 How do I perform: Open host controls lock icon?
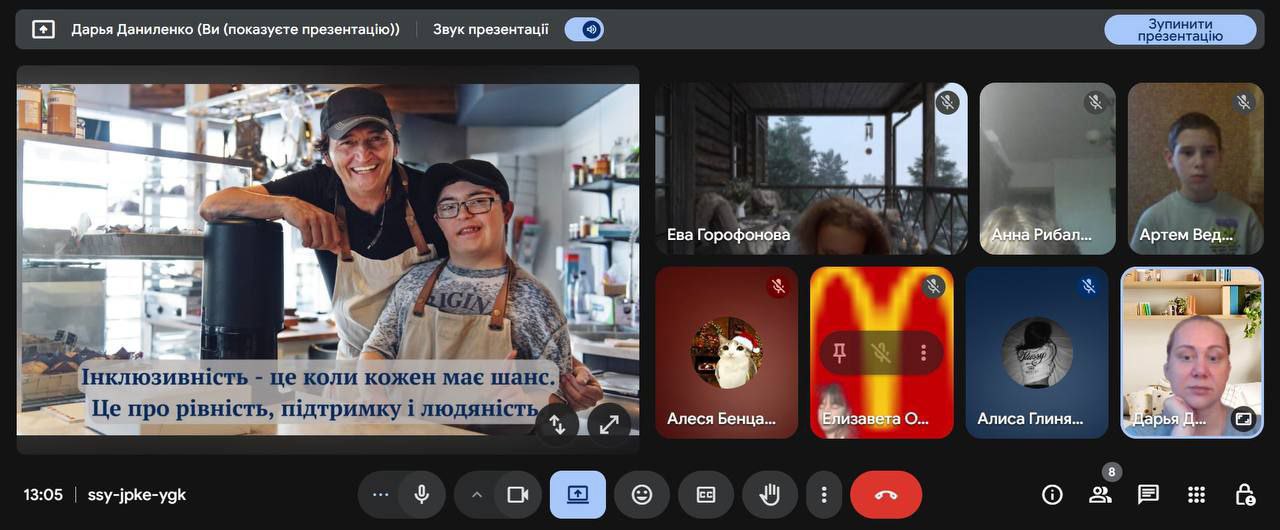pos(1244,495)
